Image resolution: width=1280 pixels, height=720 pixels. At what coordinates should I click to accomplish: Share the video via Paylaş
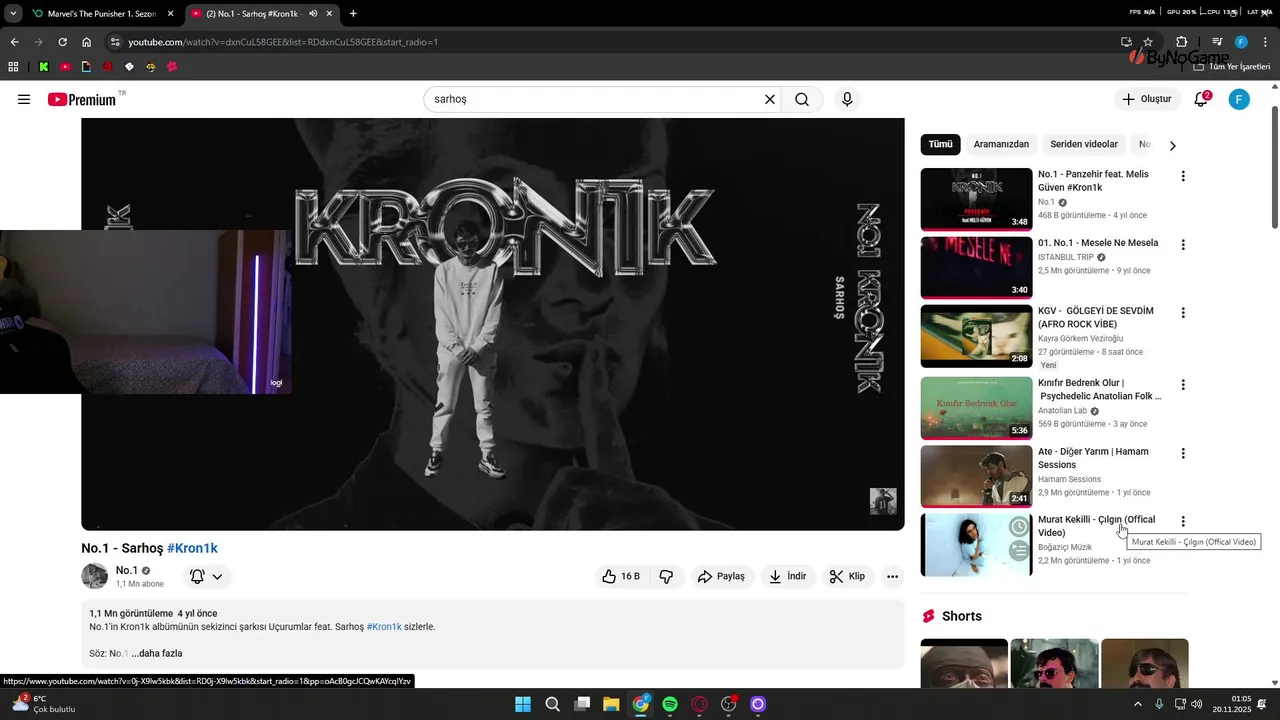[x=721, y=576]
